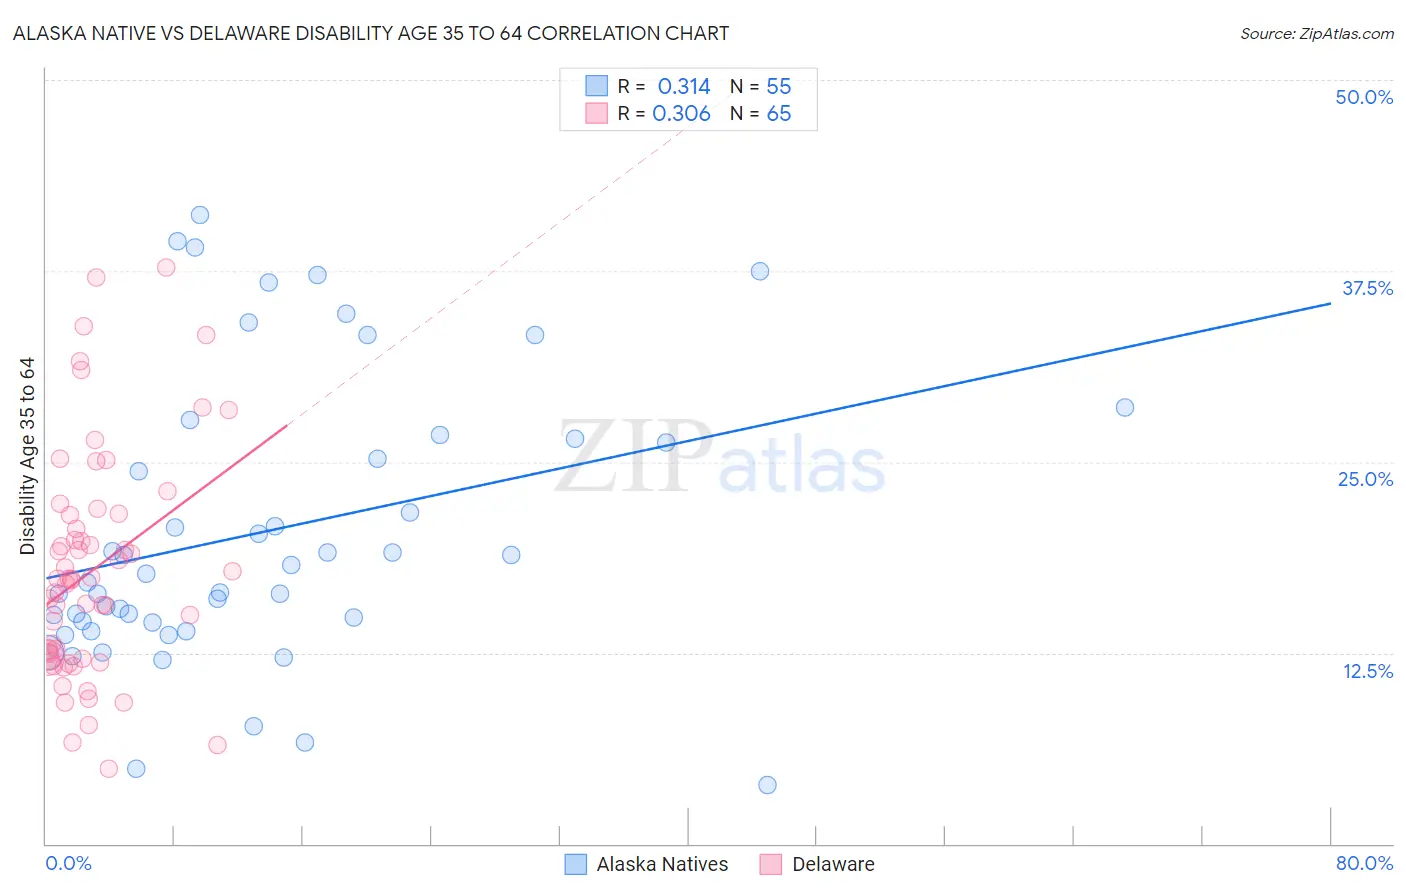Click the 50.0% y-axis label

click(1364, 97)
